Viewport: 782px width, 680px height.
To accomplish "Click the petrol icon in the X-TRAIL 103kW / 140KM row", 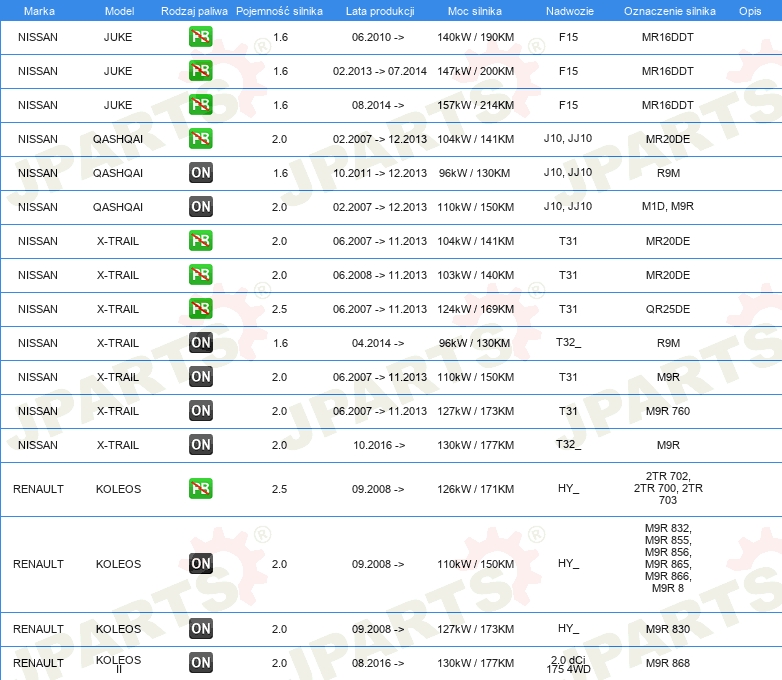I will 200,274.
